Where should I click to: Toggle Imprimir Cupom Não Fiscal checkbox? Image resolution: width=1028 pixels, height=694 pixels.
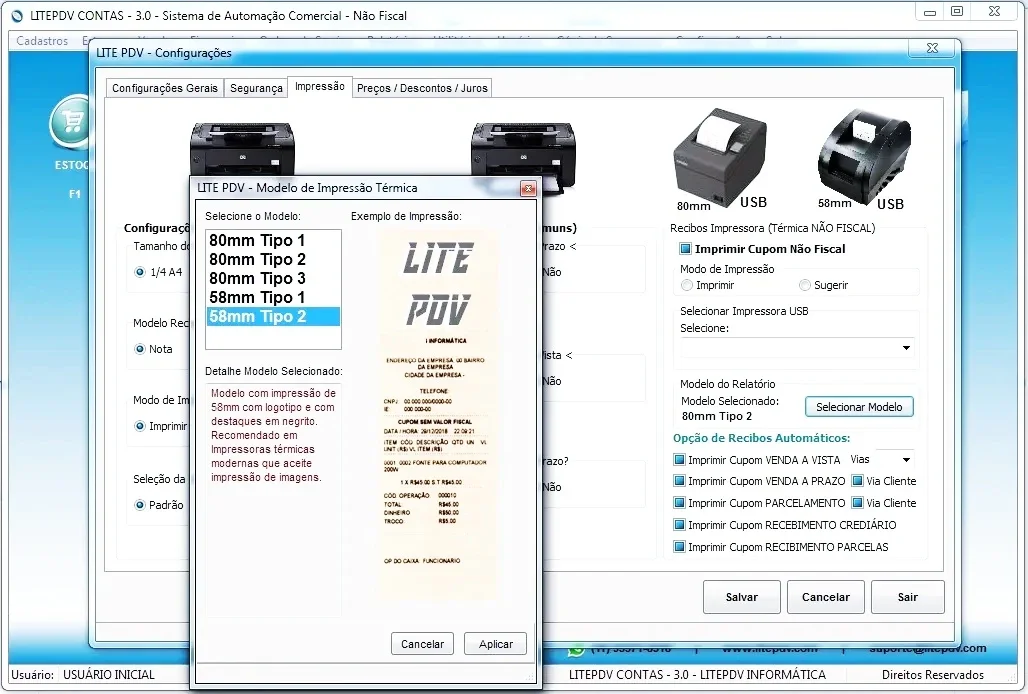tap(685, 249)
